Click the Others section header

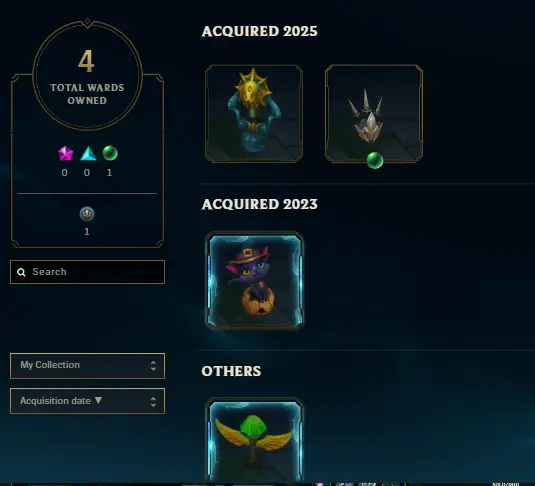[231, 371]
